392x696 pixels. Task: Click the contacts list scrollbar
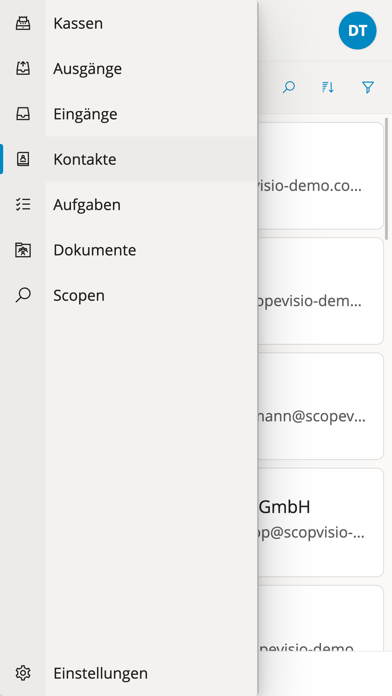click(x=387, y=178)
